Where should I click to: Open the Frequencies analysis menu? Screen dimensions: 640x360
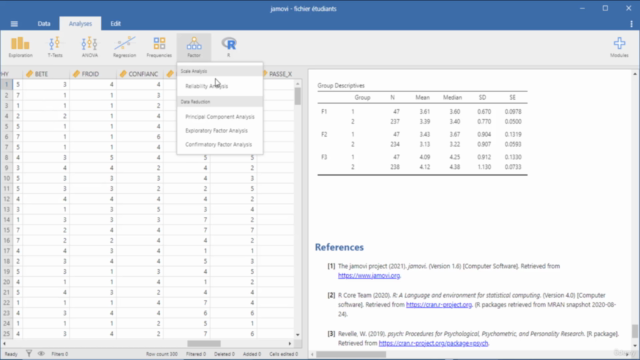click(159, 47)
